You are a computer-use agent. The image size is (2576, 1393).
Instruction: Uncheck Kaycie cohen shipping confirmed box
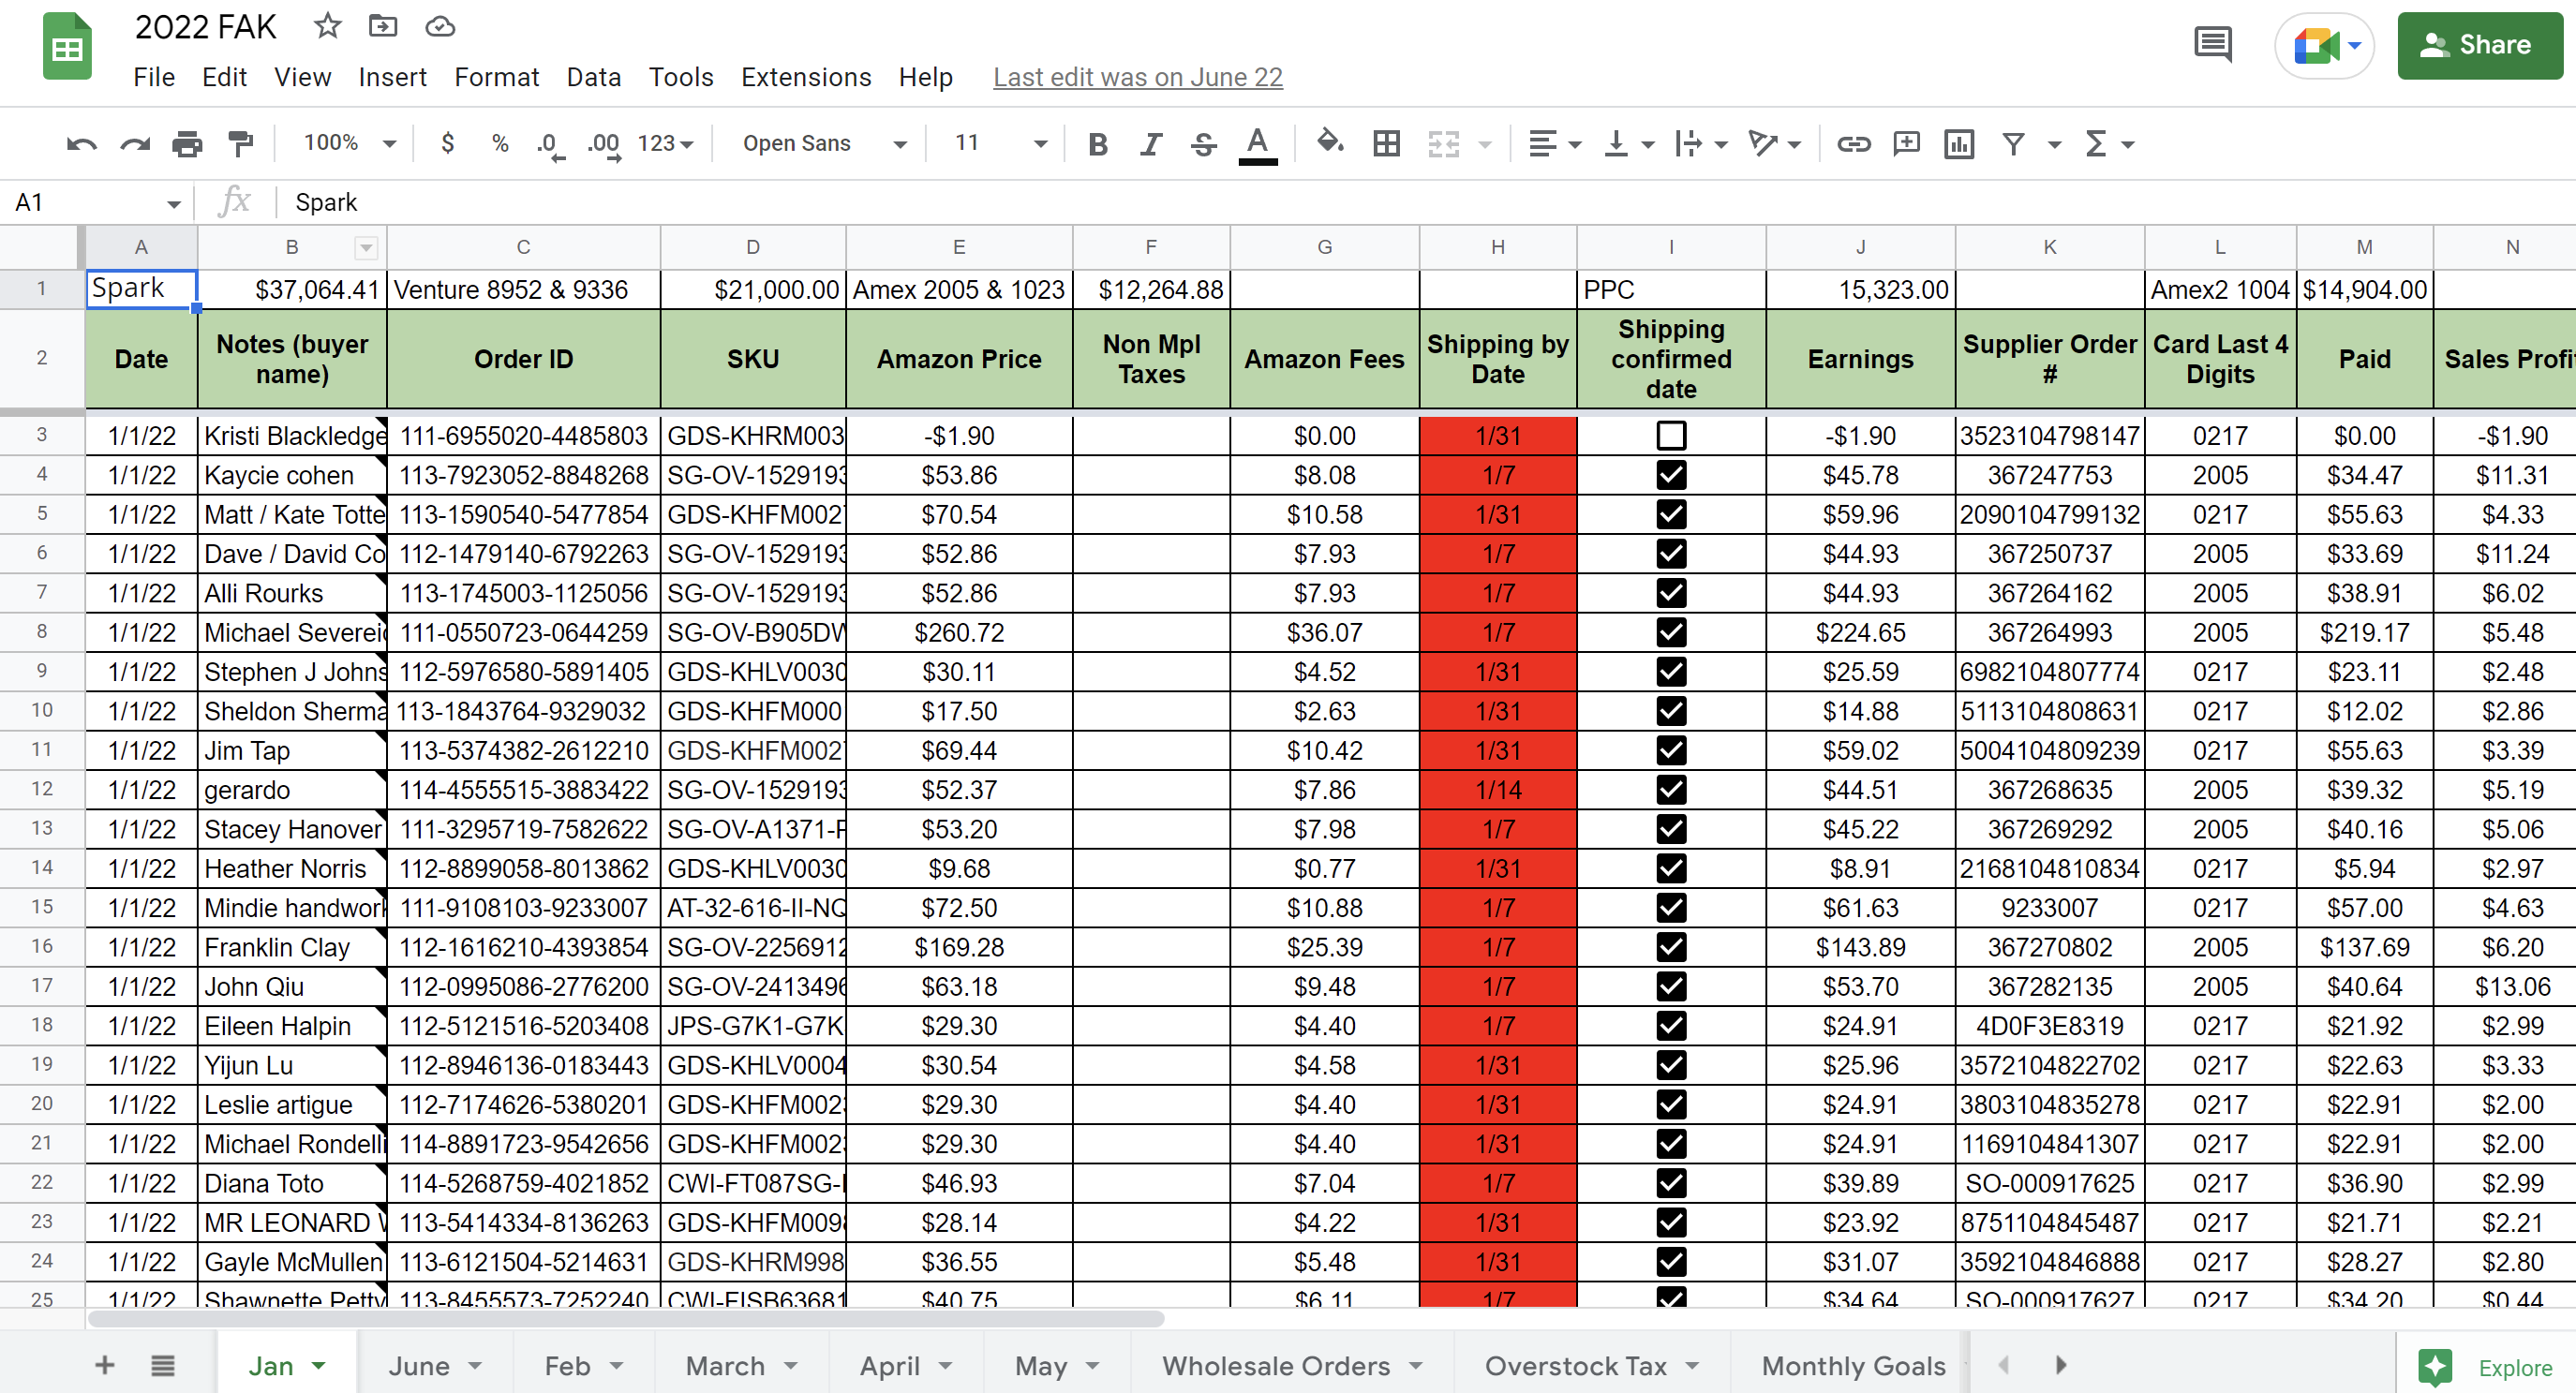click(1671, 474)
